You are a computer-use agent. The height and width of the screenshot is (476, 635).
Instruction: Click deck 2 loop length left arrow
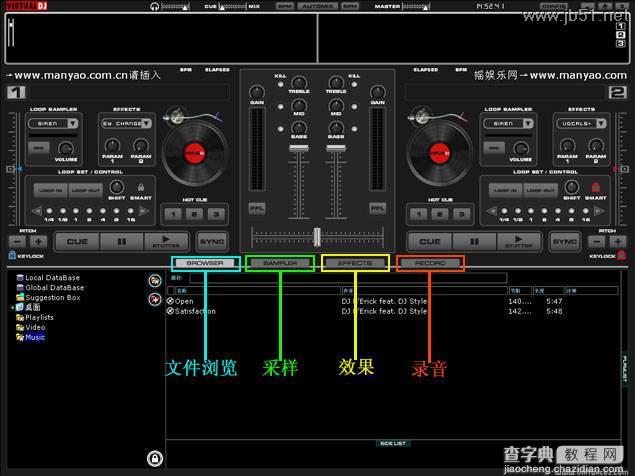(492, 211)
